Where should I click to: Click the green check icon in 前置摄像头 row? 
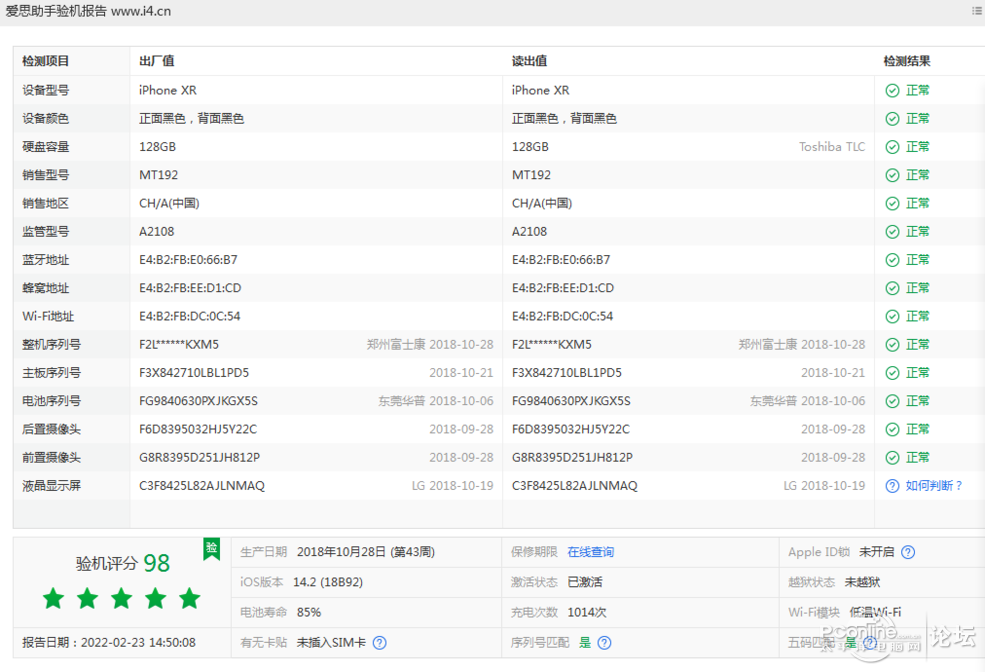892,458
